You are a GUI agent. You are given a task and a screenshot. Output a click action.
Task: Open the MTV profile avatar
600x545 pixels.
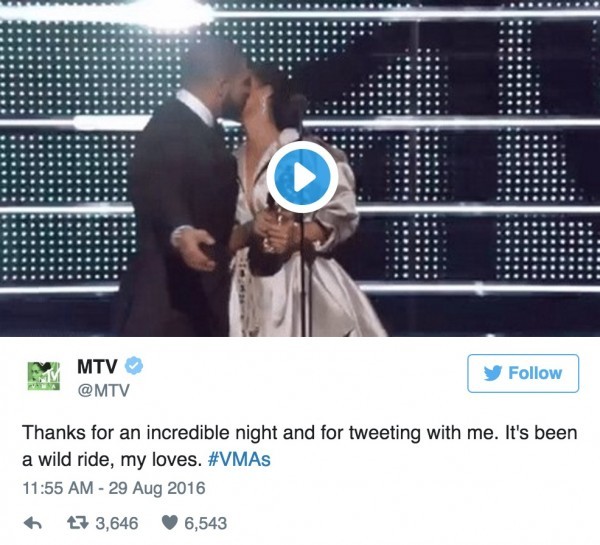click(44, 376)
